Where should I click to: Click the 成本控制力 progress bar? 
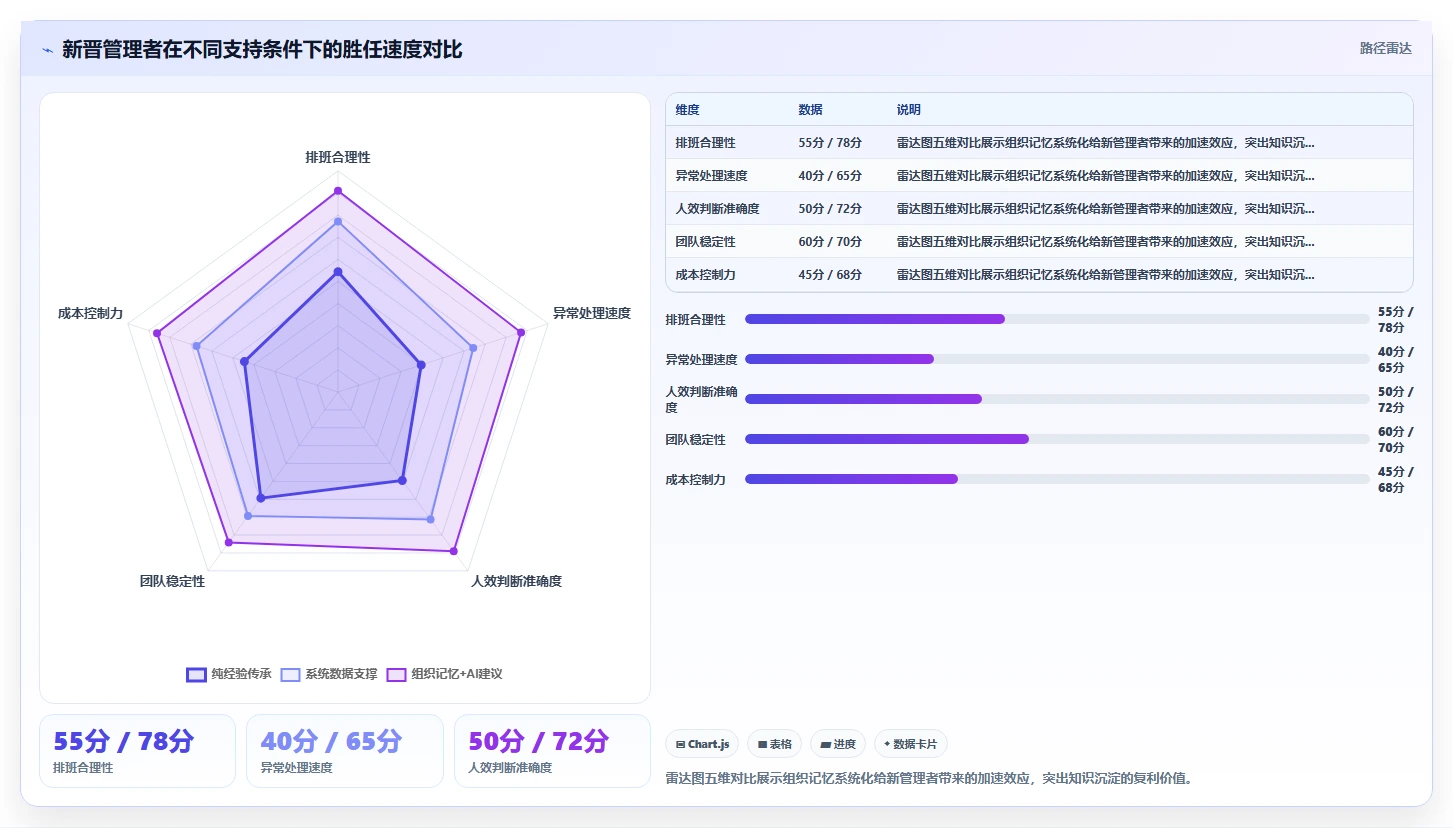coord(1057,479)
